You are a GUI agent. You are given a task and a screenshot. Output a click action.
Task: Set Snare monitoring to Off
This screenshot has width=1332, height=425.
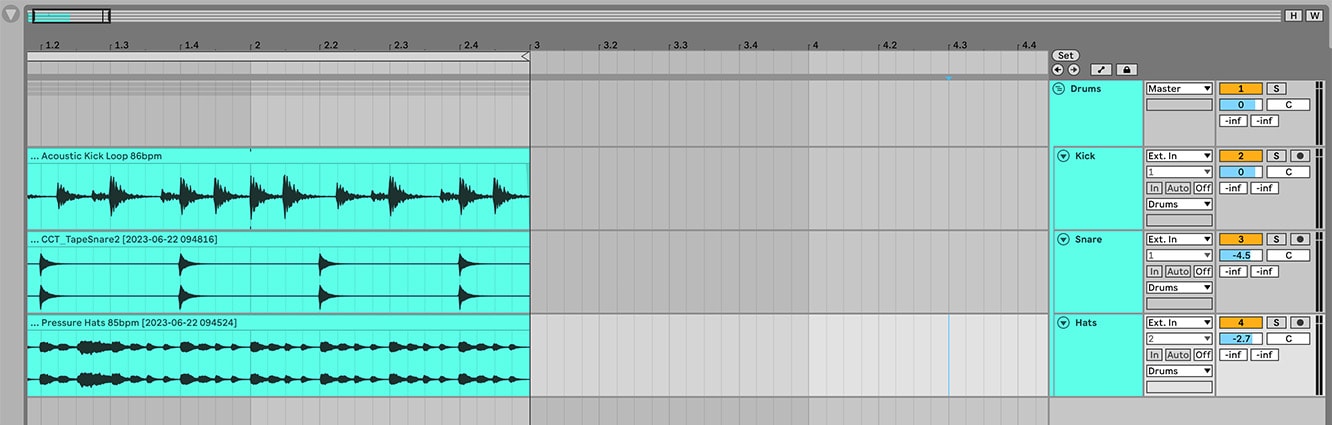coord(1203,271)
